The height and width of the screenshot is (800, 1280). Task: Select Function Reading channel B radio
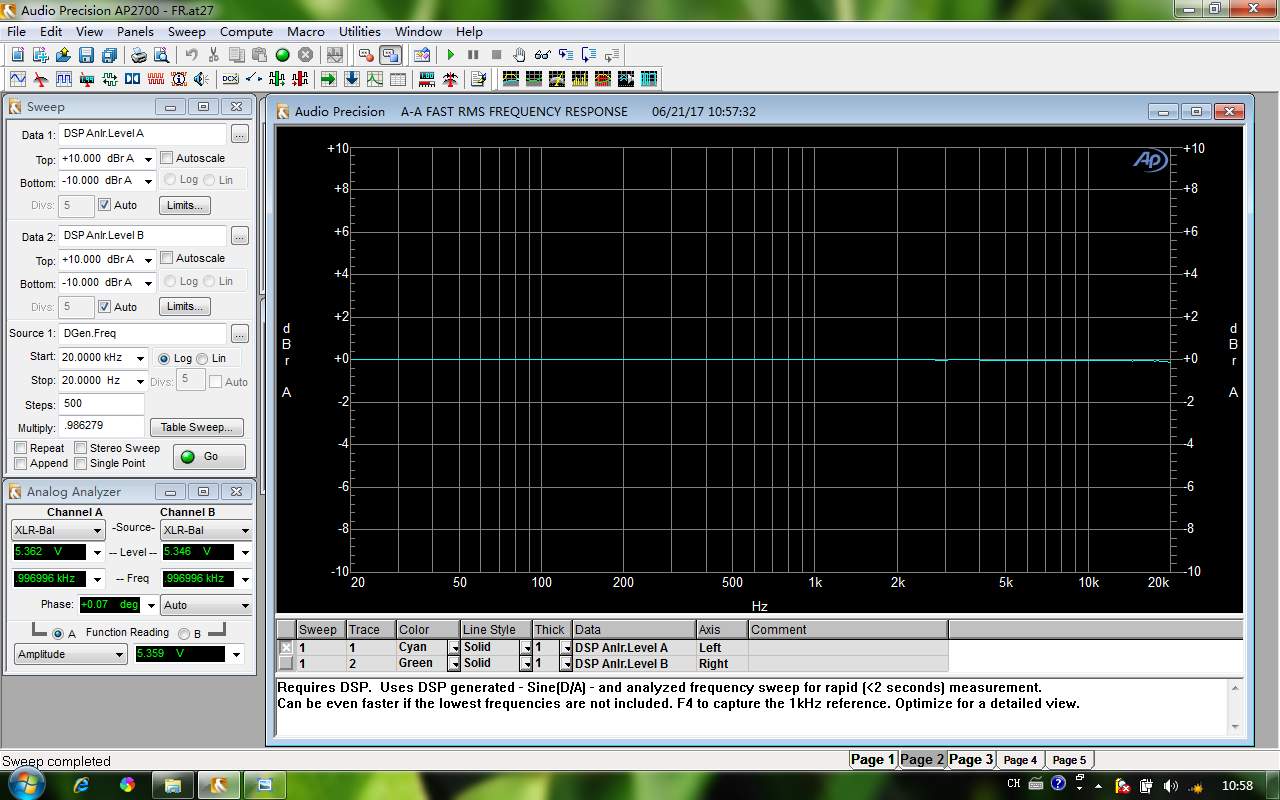click(x=183, y=633)
